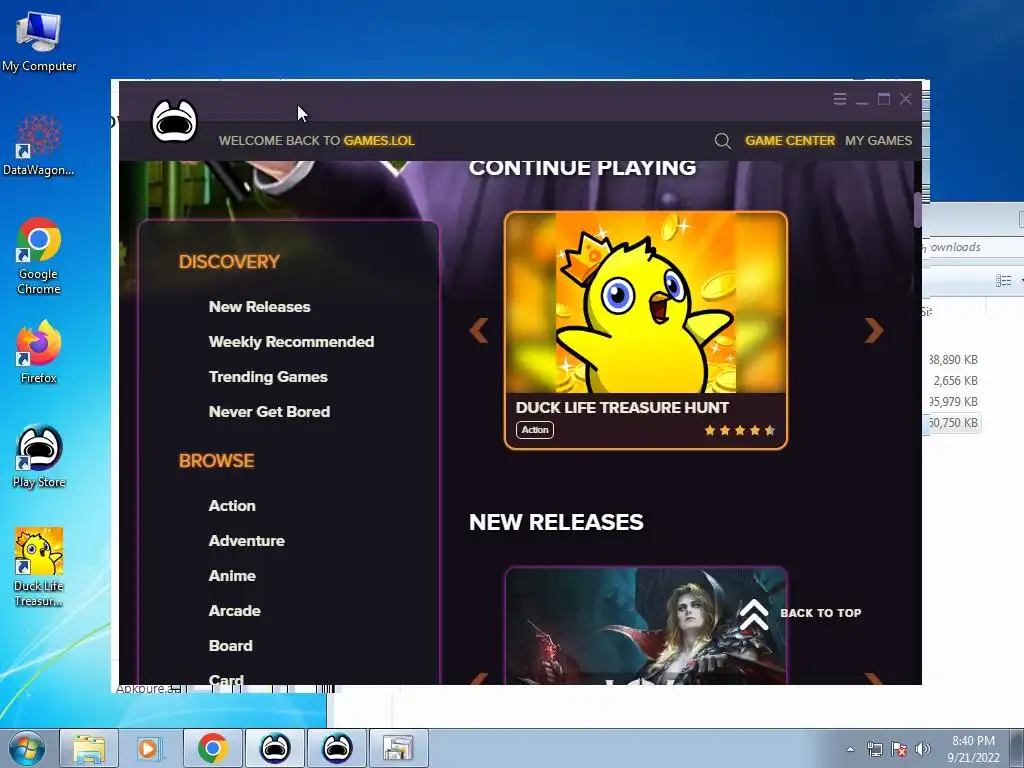Image resolution: width=1024 pixels, height=768 pixels.
Task: Click second Games.lol taskbar icon
Action: coord(337,748)
